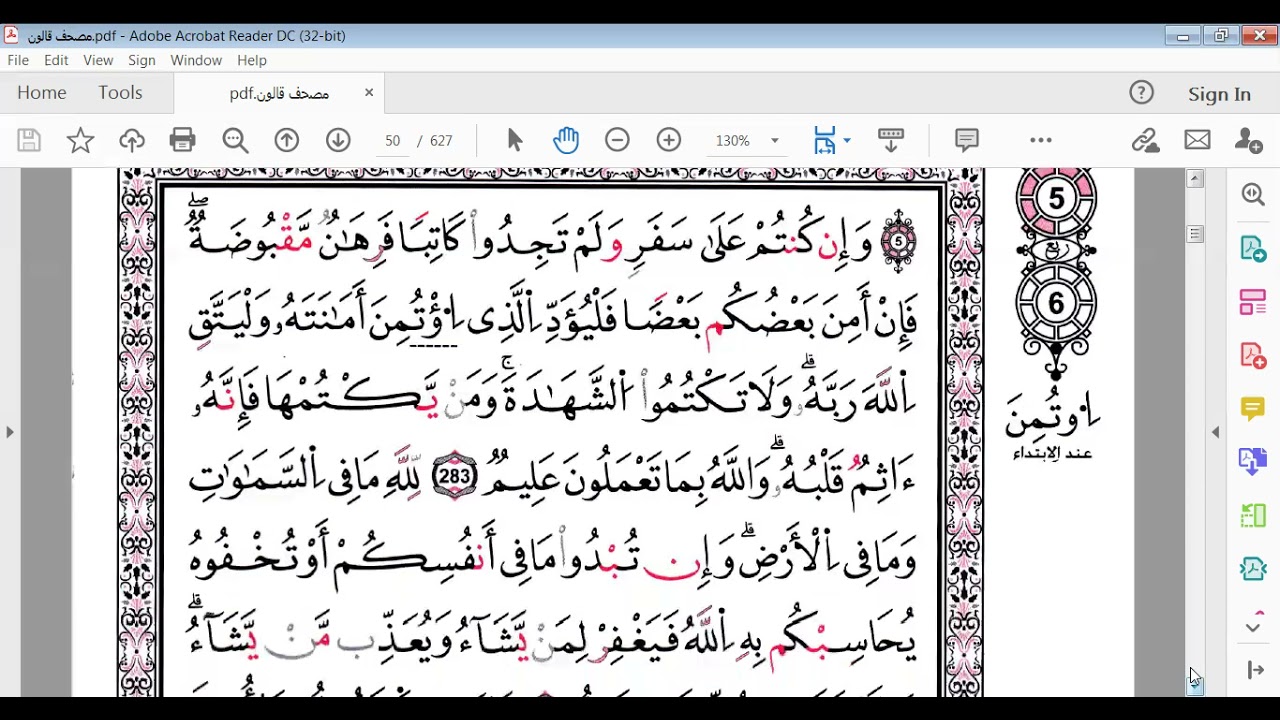Switch to the Home tab
This screenshot has width=1280, height=720.
(41, 93)
